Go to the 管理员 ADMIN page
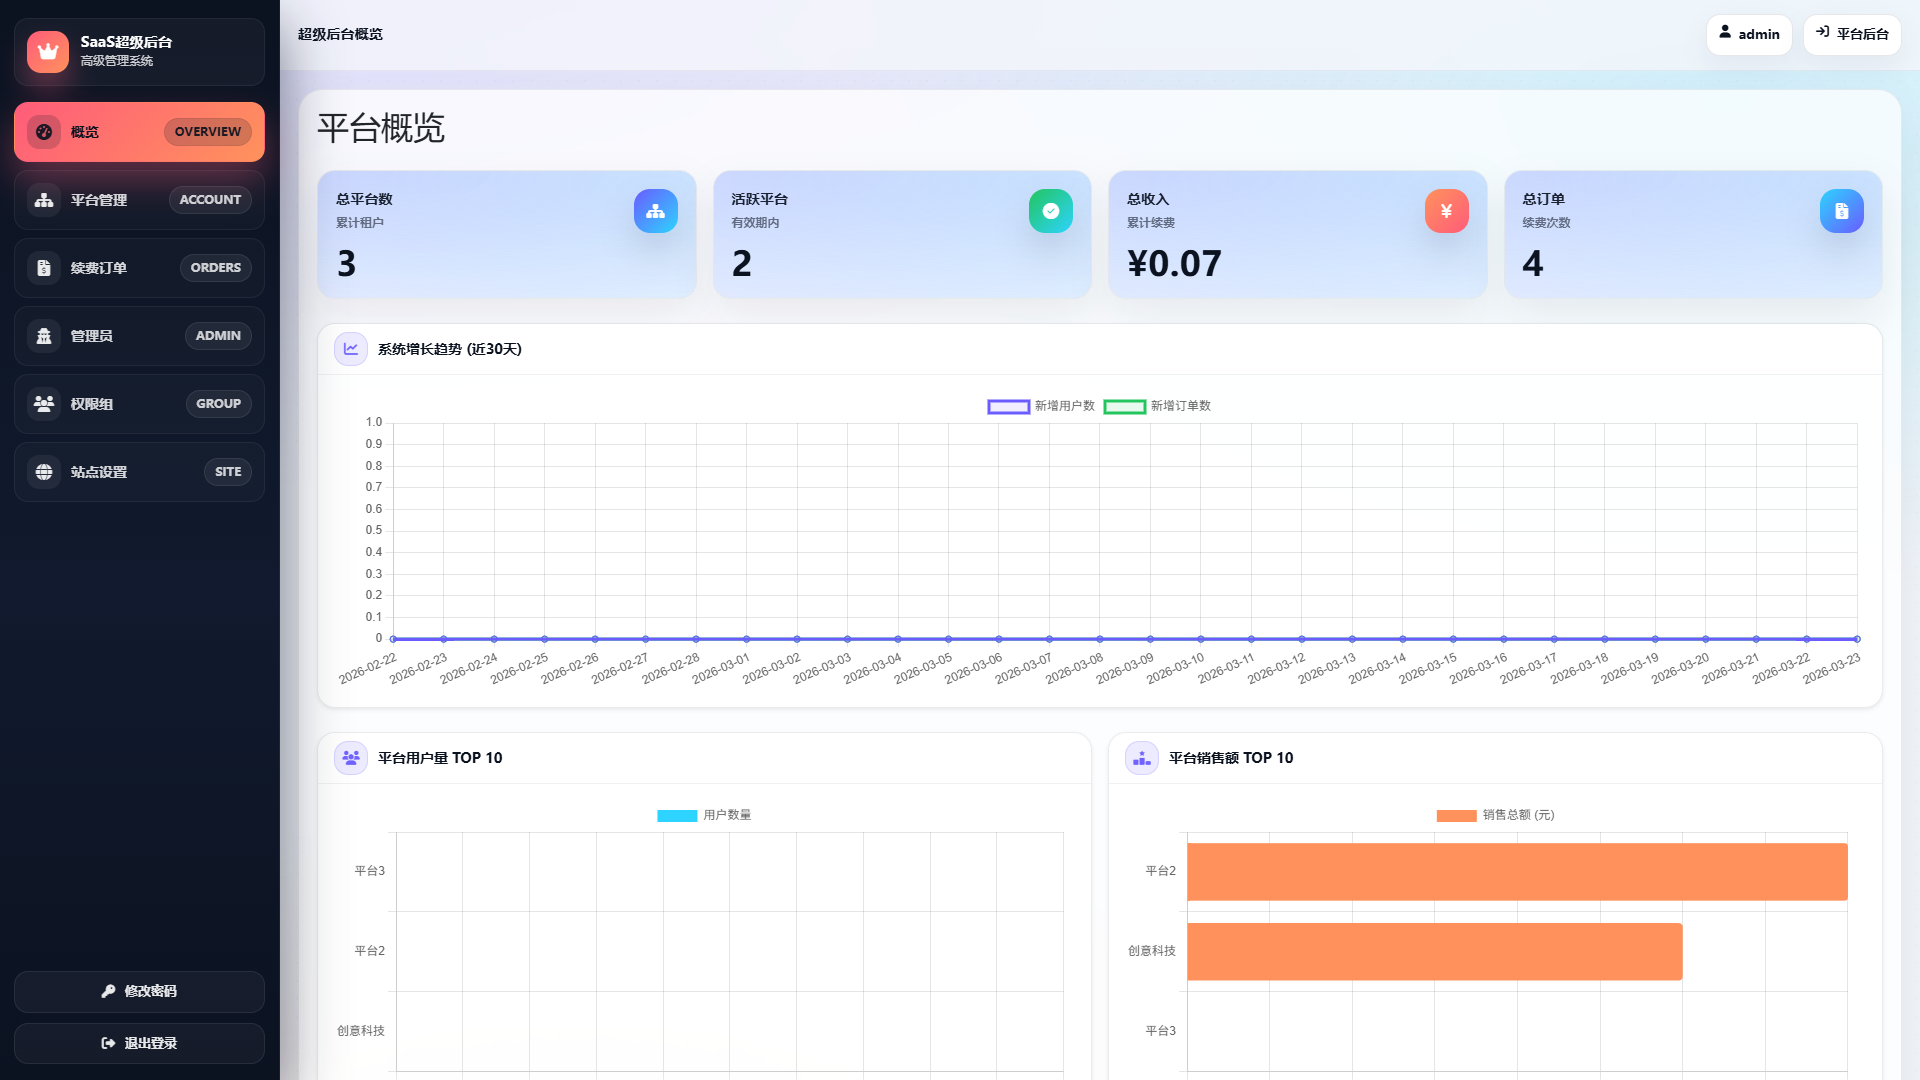Screen dimensions: 1920x1080 click(139, 336)
